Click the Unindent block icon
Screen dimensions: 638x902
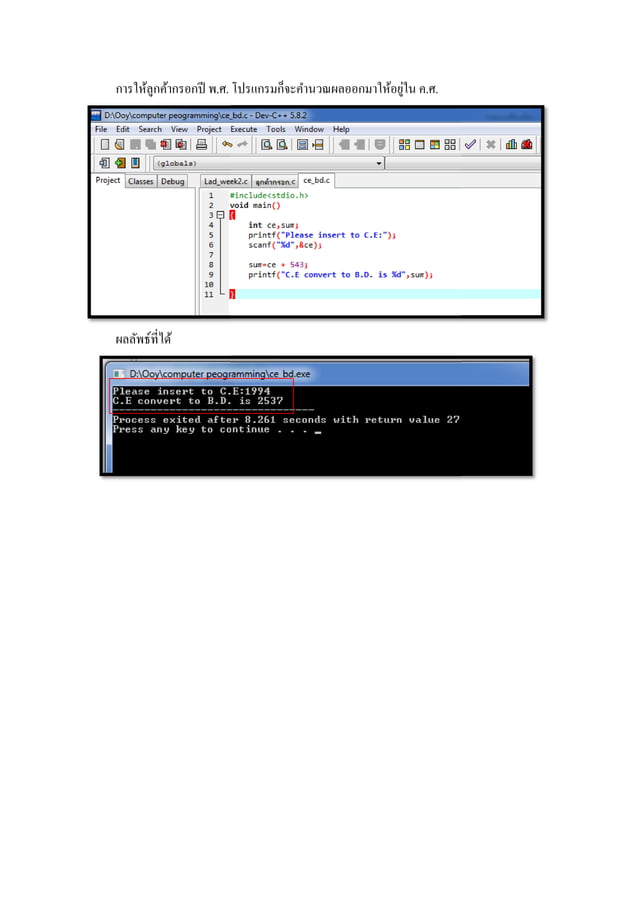coord(360,144)
